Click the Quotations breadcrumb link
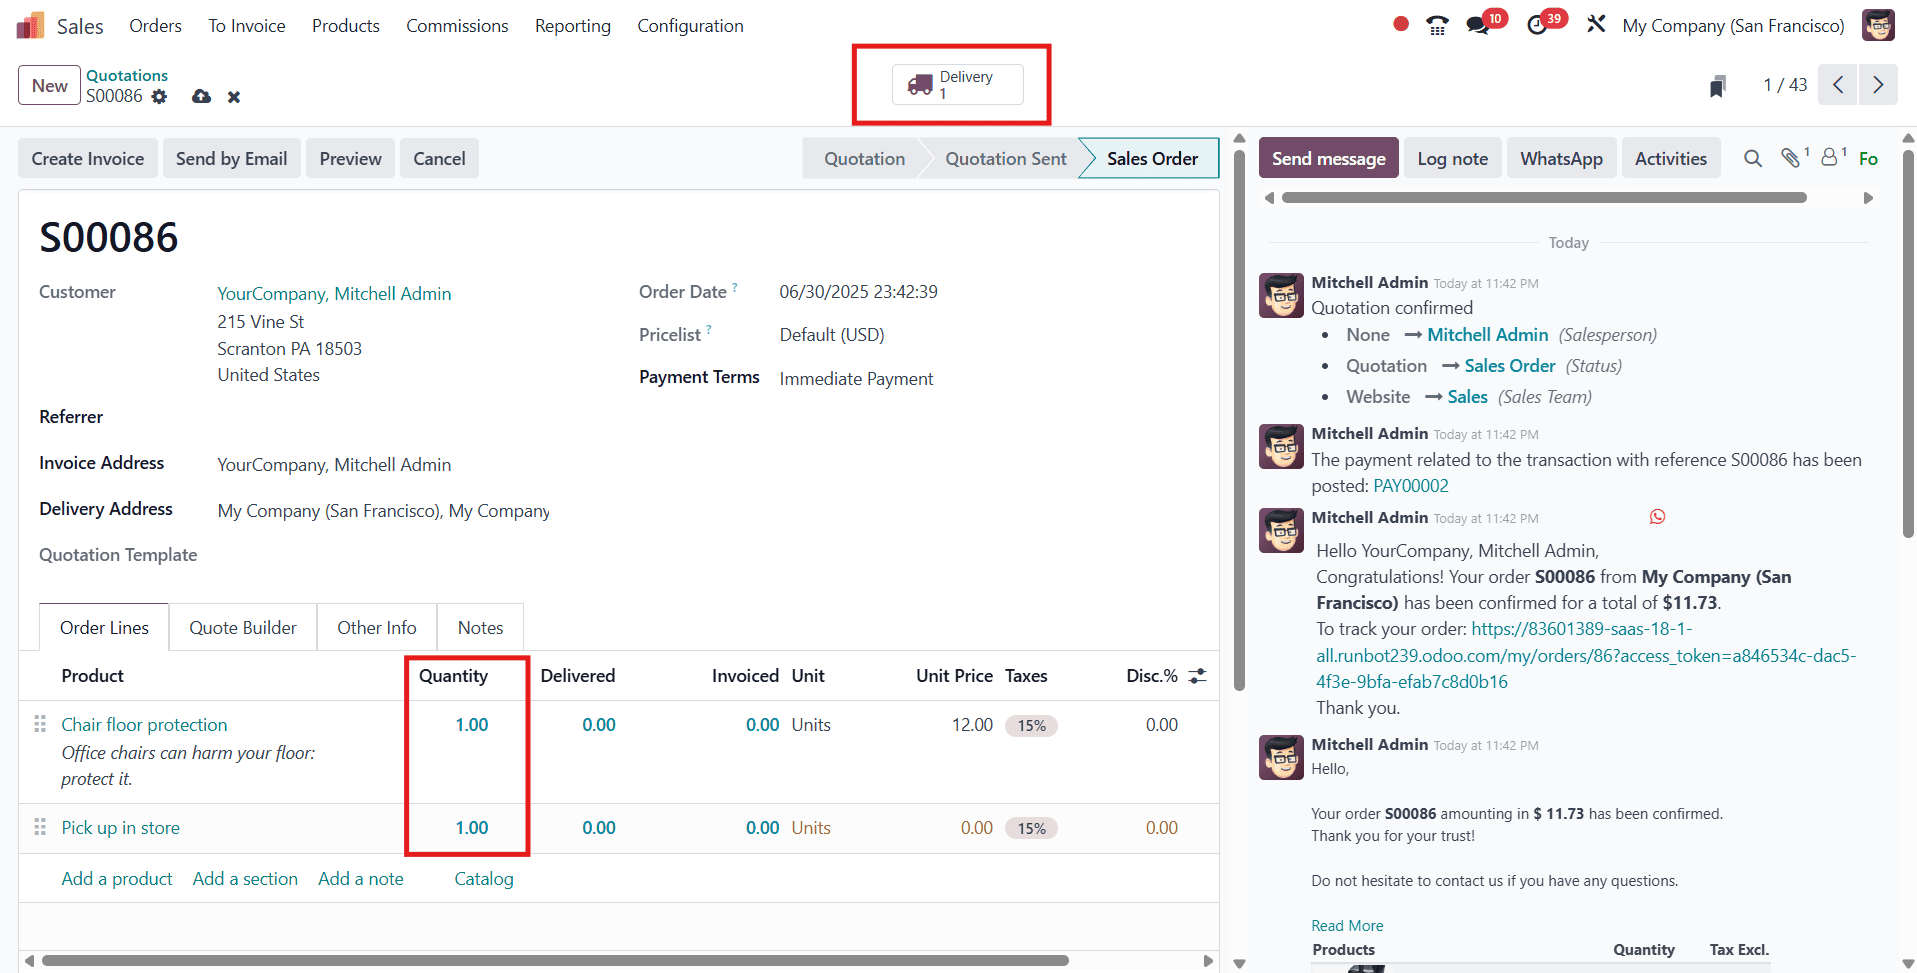This screenshot has width=1917, height=973. (127, 75)
